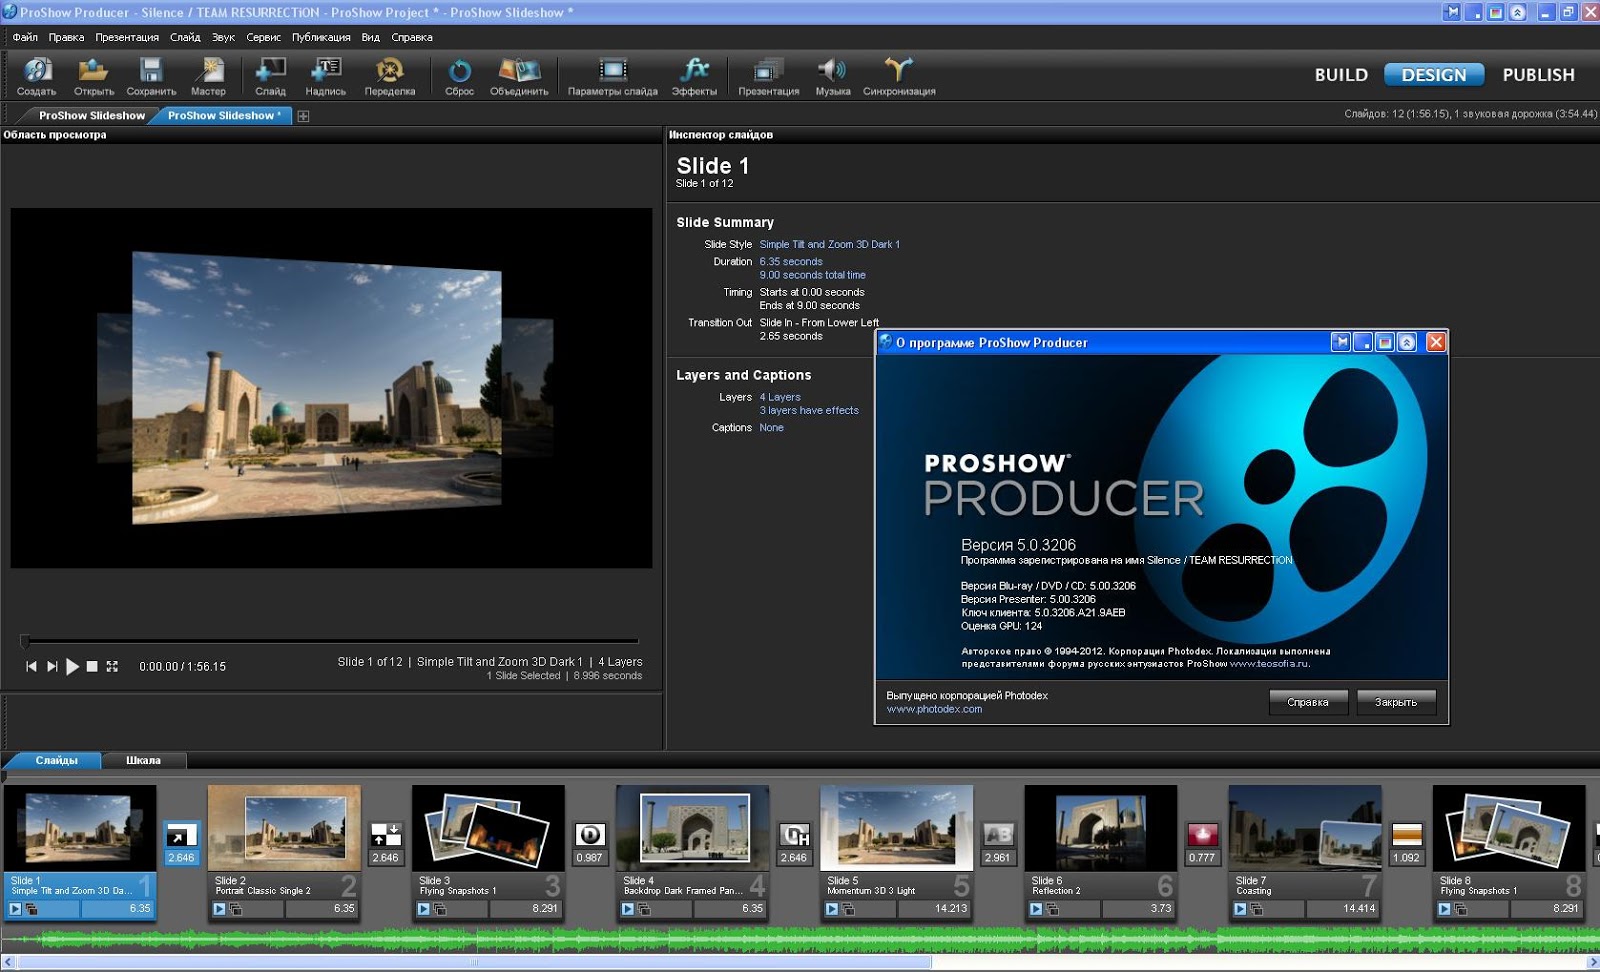Open Параметры слайда options
The width and height of the screenshot is (1600, 972).
click(x=613, y=74)
